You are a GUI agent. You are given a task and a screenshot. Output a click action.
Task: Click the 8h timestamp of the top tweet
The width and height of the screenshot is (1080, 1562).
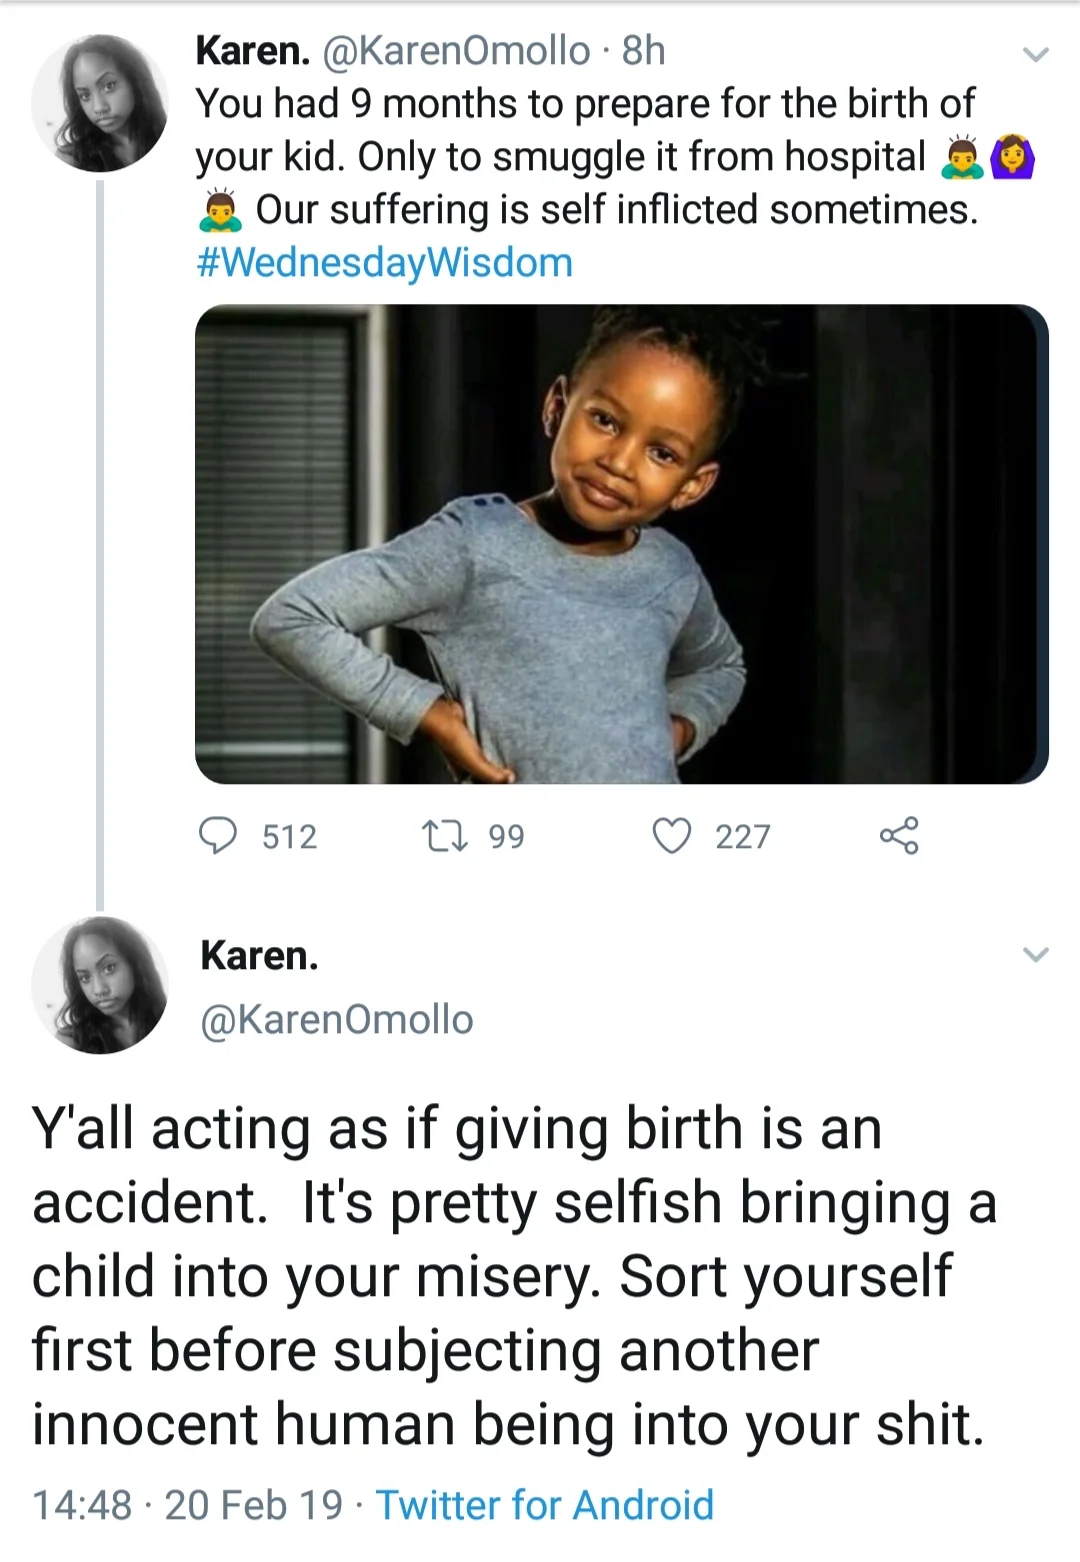tap(643, 50)
